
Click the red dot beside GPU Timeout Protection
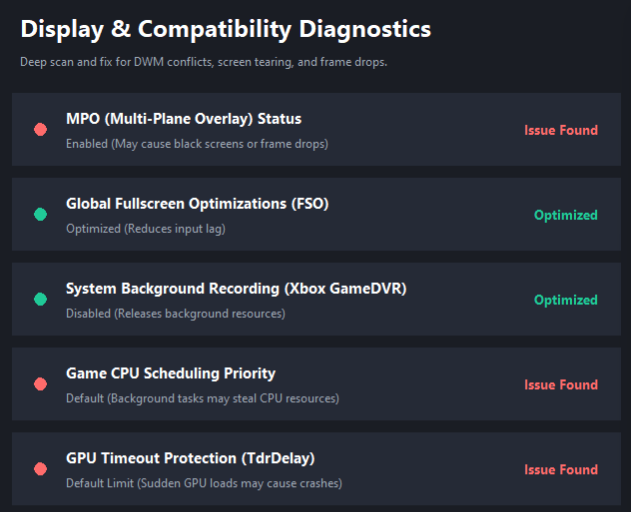40,469
